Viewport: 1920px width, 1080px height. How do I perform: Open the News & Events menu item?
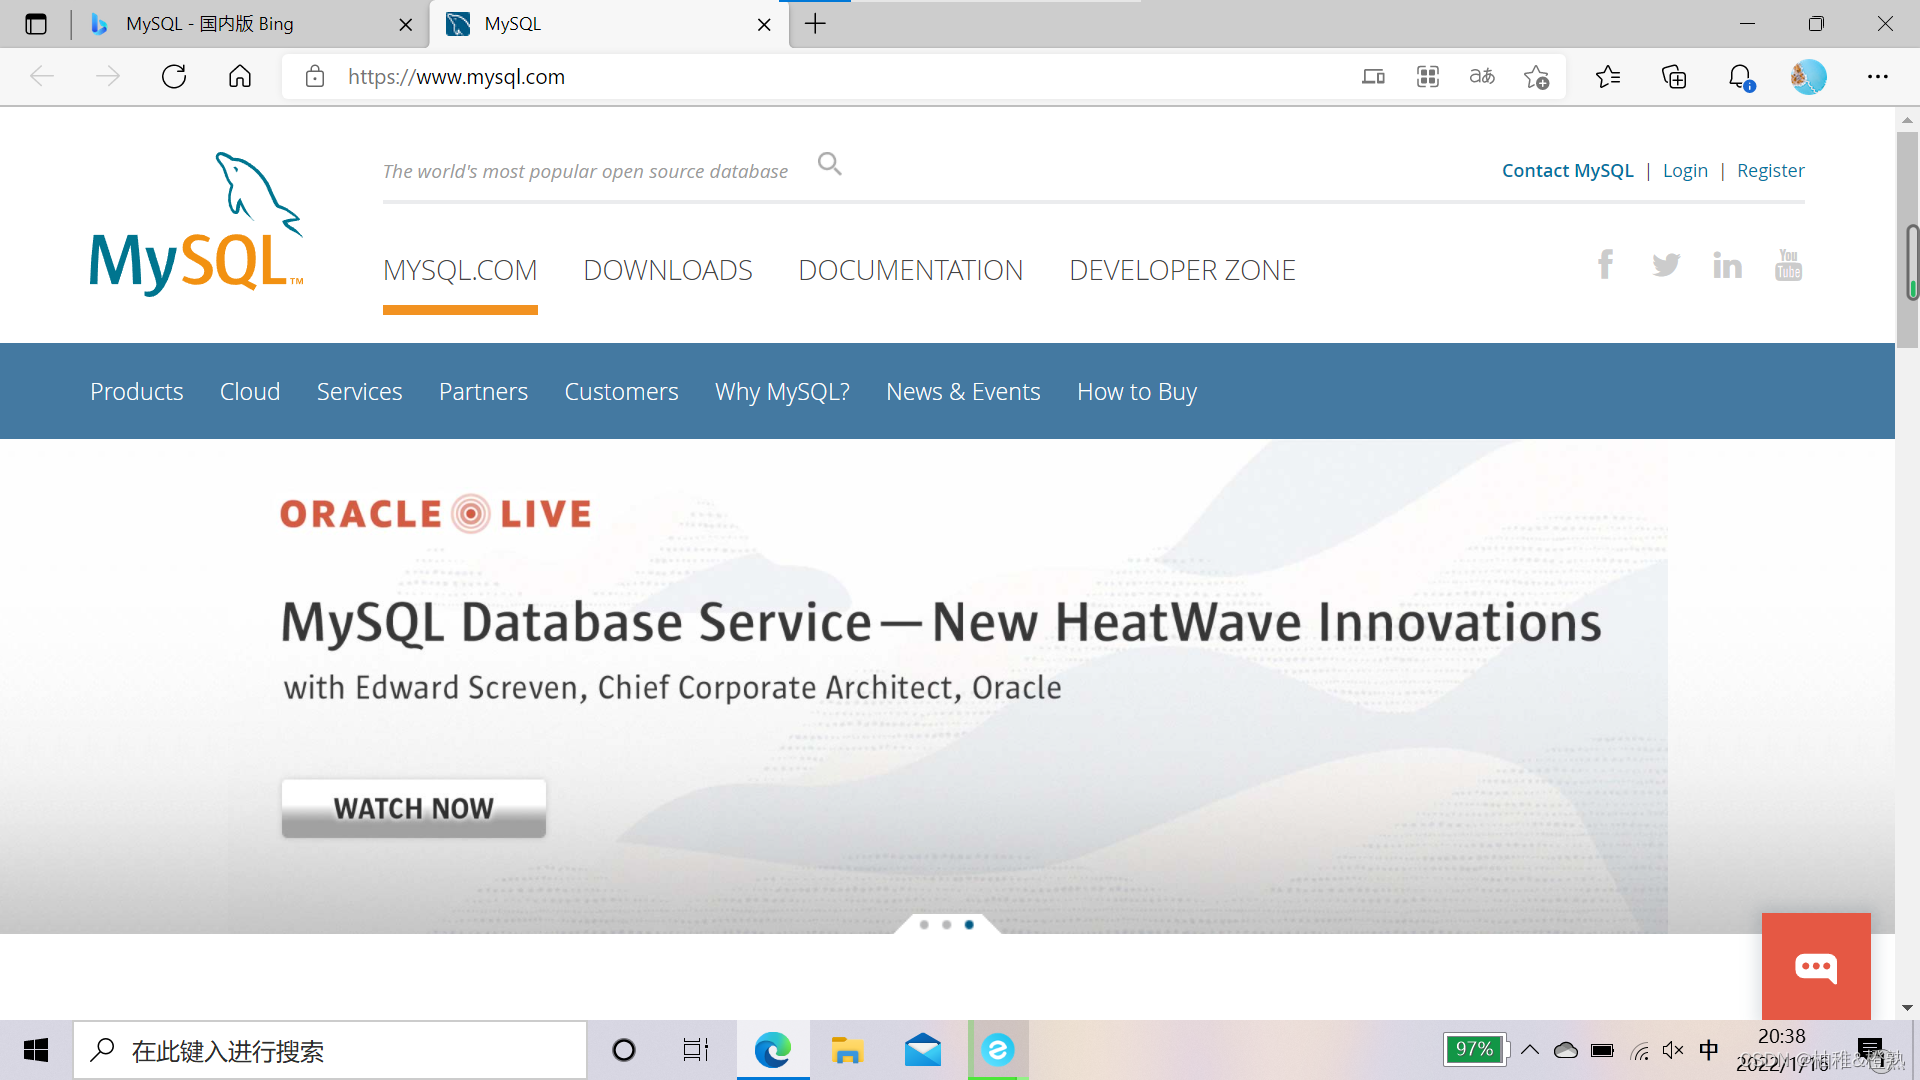(963, 392)
